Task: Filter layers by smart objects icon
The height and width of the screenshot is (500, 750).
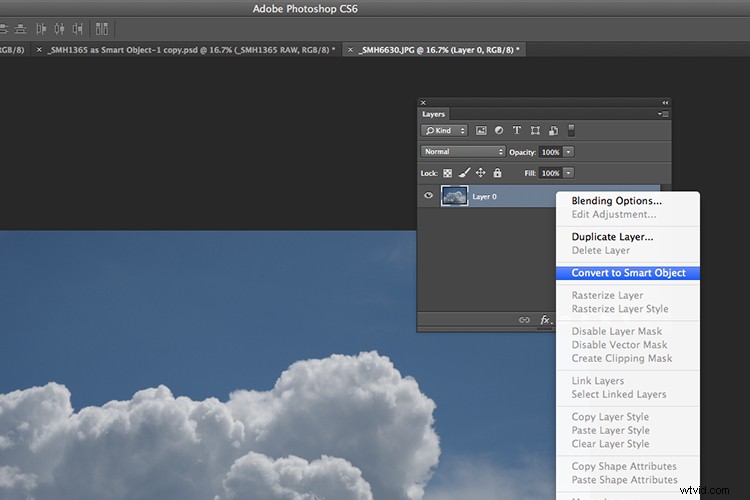Action: [553, 131]
